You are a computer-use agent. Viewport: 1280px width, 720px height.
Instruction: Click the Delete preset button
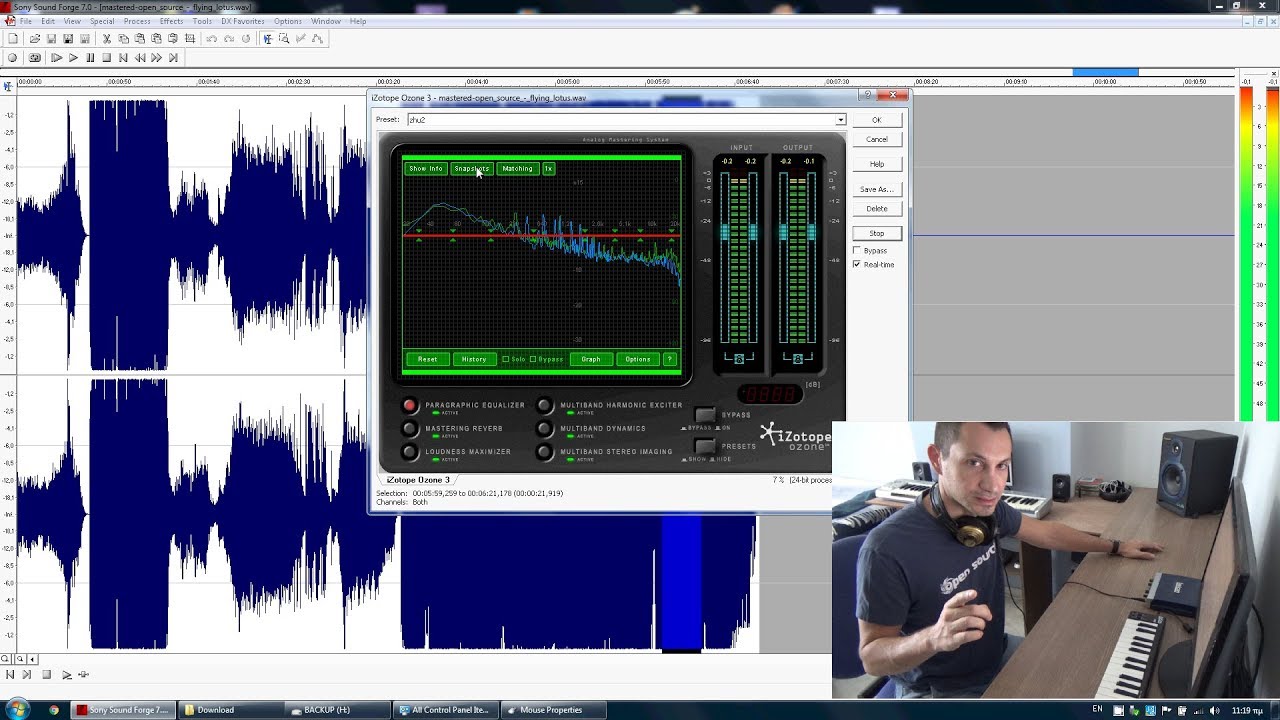click(x=877, y=208)
